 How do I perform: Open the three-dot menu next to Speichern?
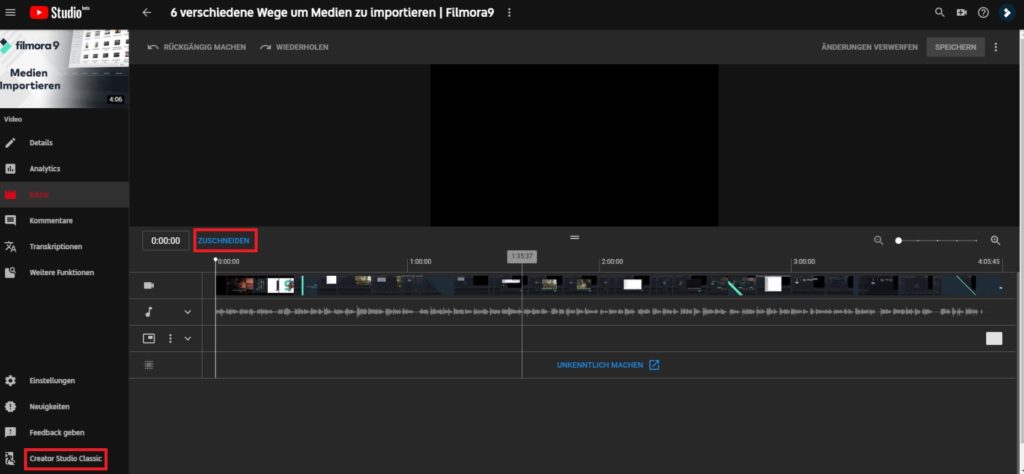coord(996,47)
